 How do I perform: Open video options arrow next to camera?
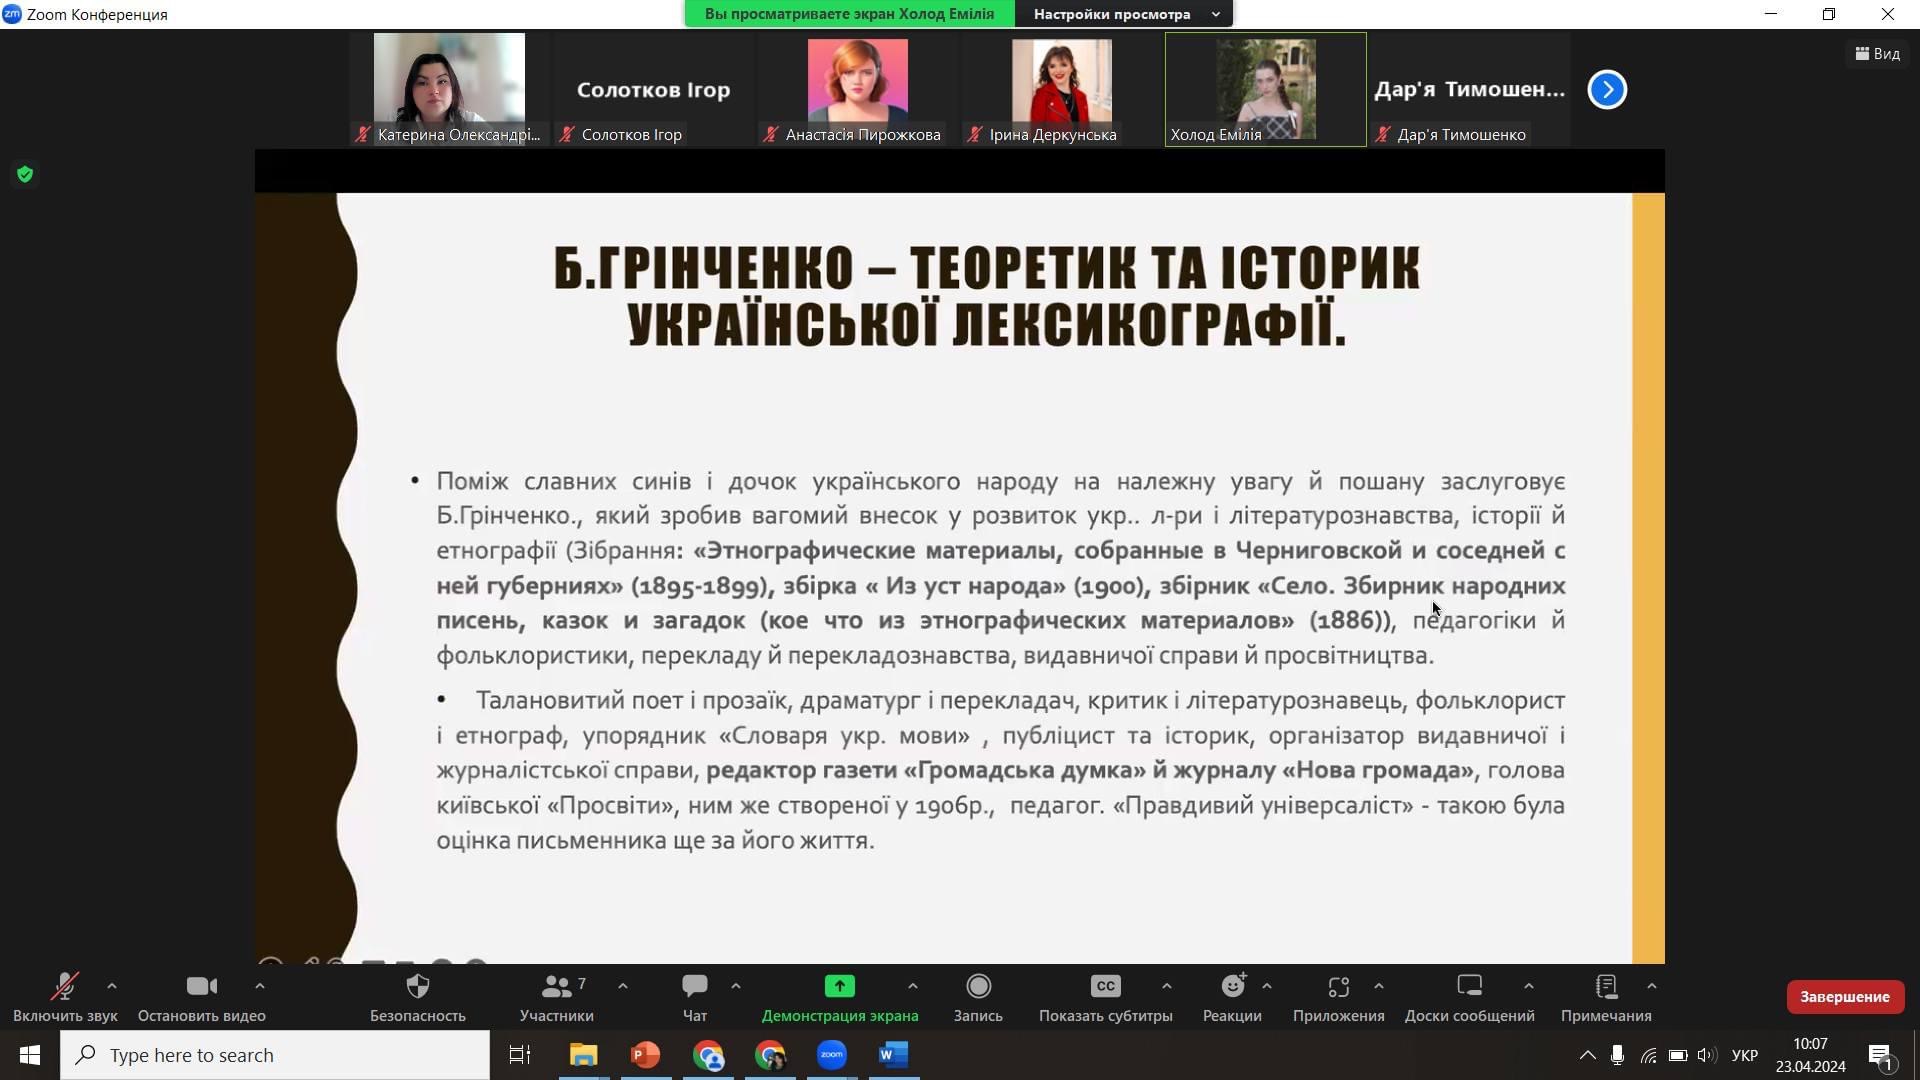pos(260,987)
